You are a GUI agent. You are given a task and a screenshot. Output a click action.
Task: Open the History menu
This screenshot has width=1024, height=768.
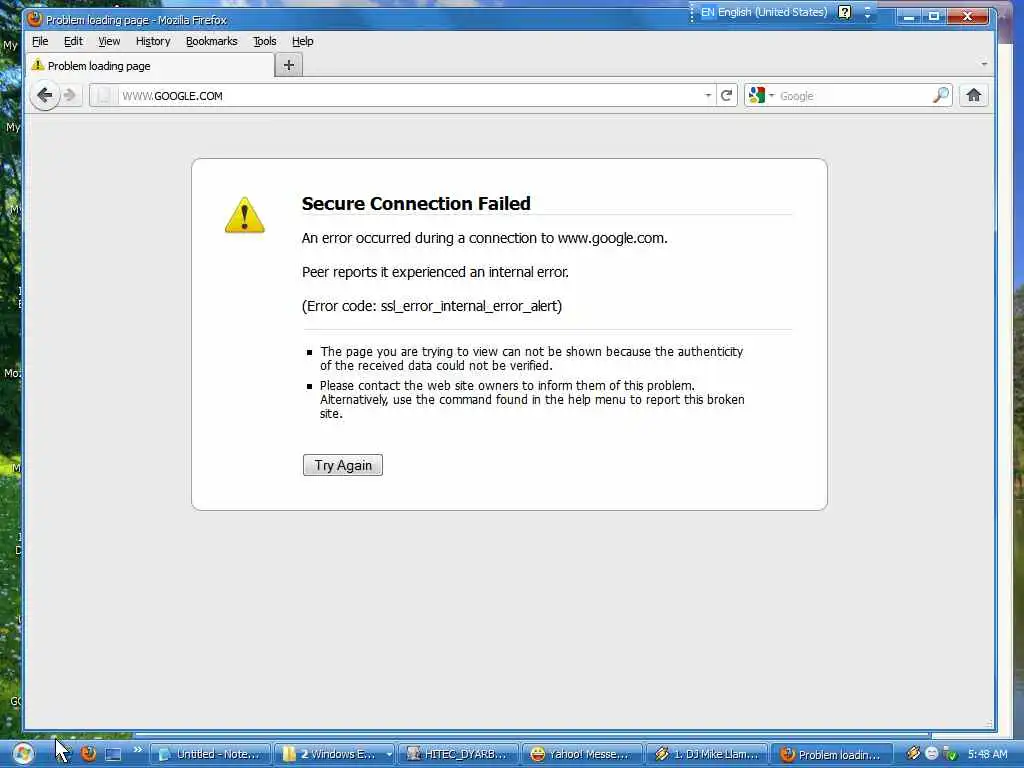[x=153, y=41]
